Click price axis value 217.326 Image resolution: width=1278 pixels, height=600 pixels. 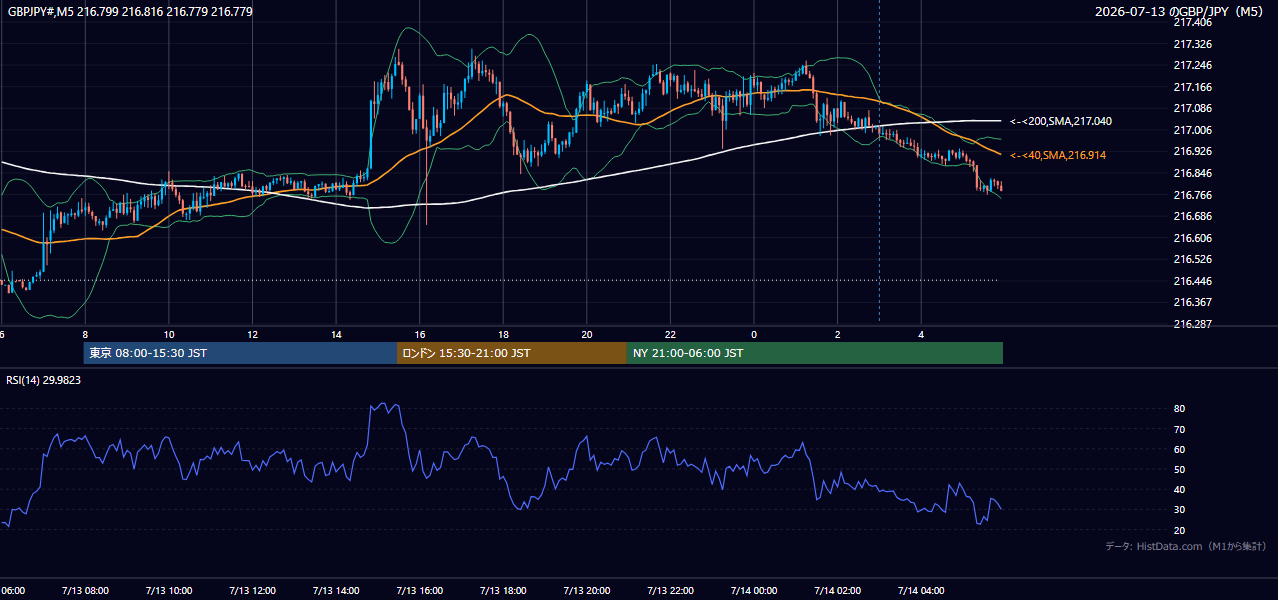[x=1192, y=45]
